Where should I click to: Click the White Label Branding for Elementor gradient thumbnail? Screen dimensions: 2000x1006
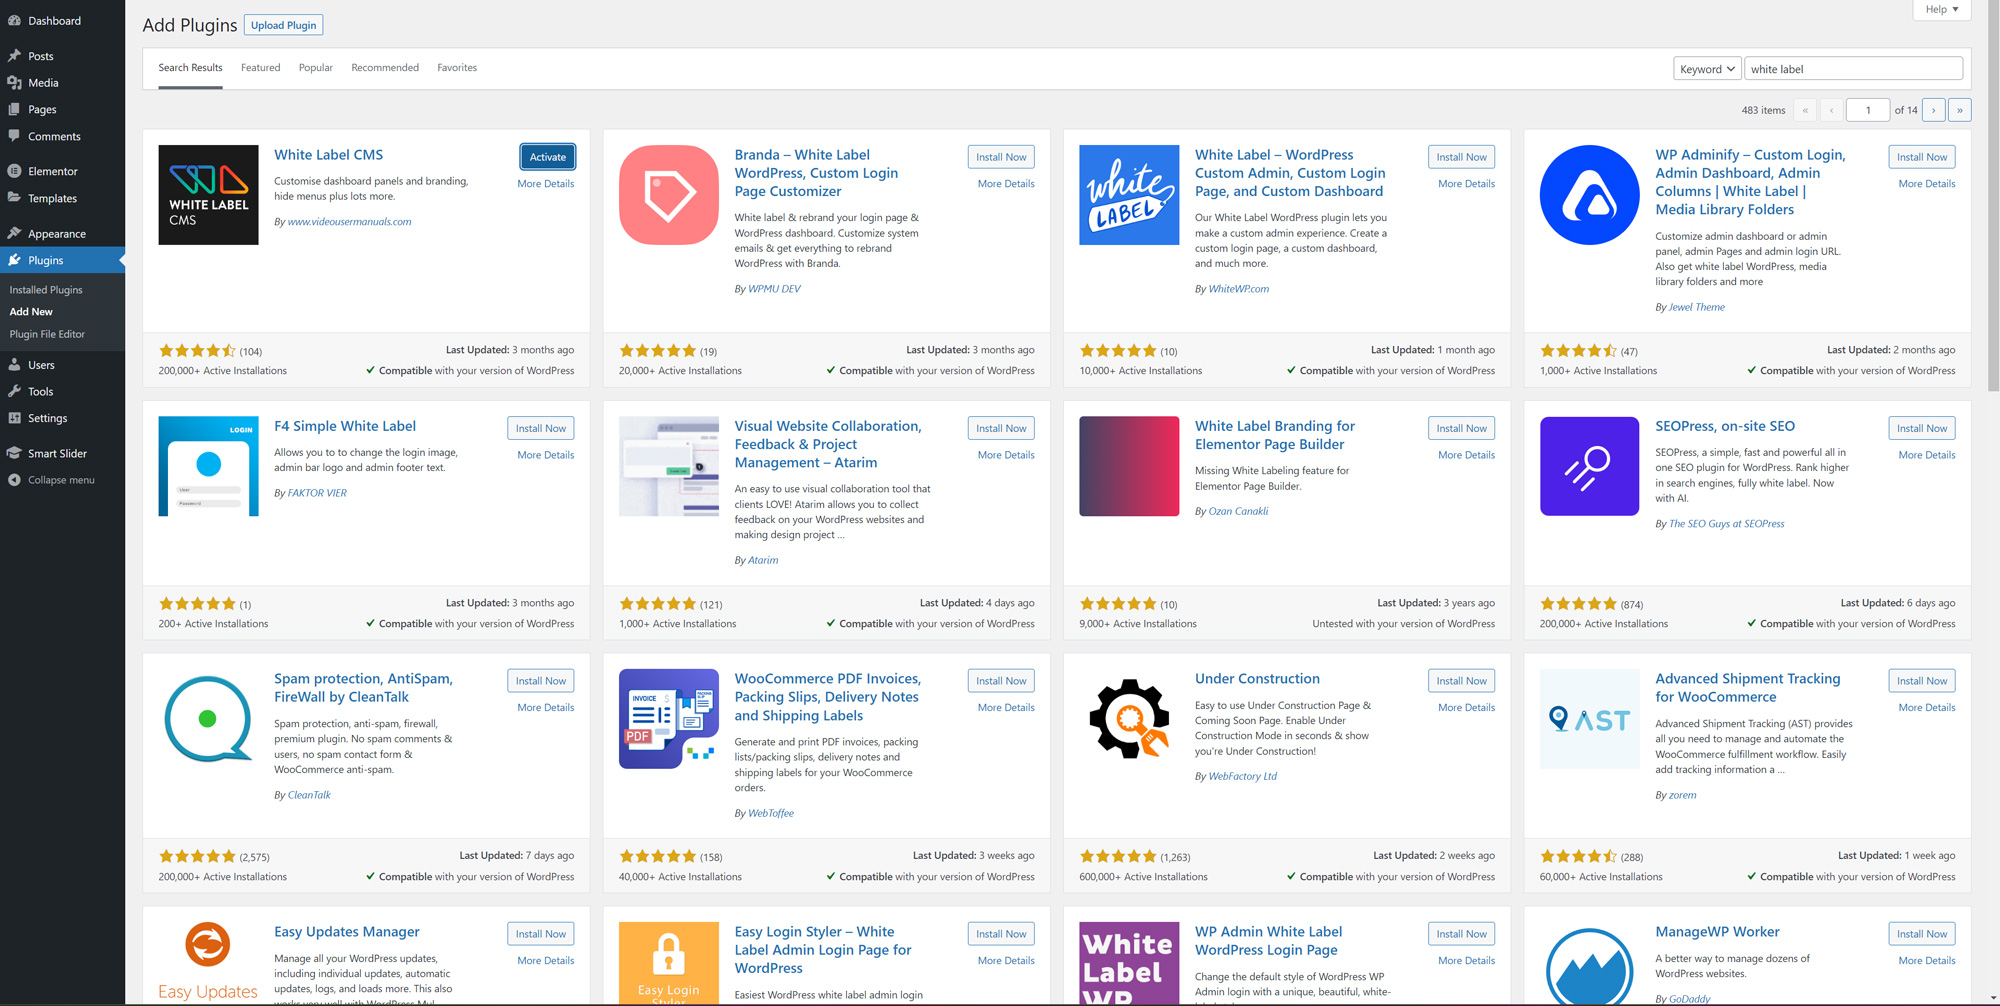point(1129,466)
